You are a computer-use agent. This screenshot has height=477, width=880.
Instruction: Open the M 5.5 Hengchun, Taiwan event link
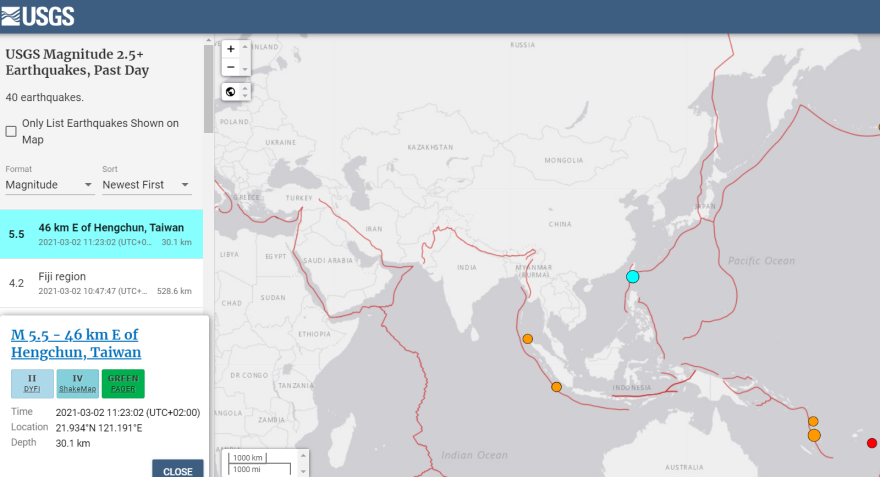(76, 343)
